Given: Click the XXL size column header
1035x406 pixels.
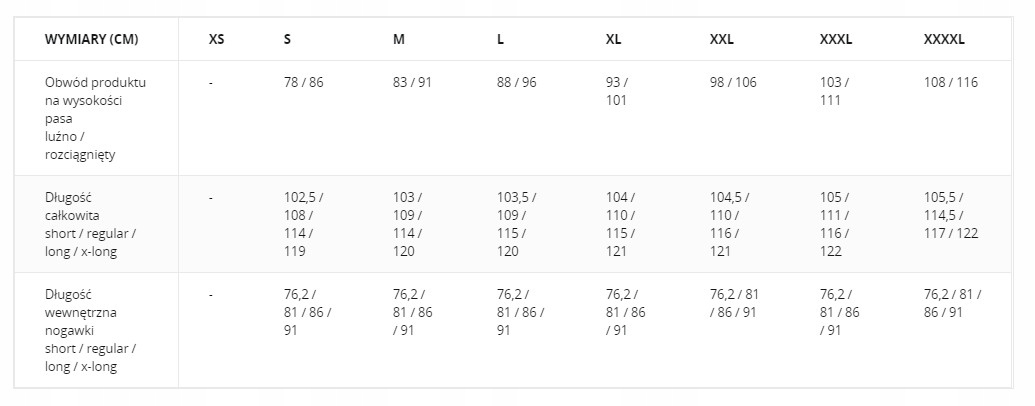Looking at the screenshot, I should click(722, 40).
